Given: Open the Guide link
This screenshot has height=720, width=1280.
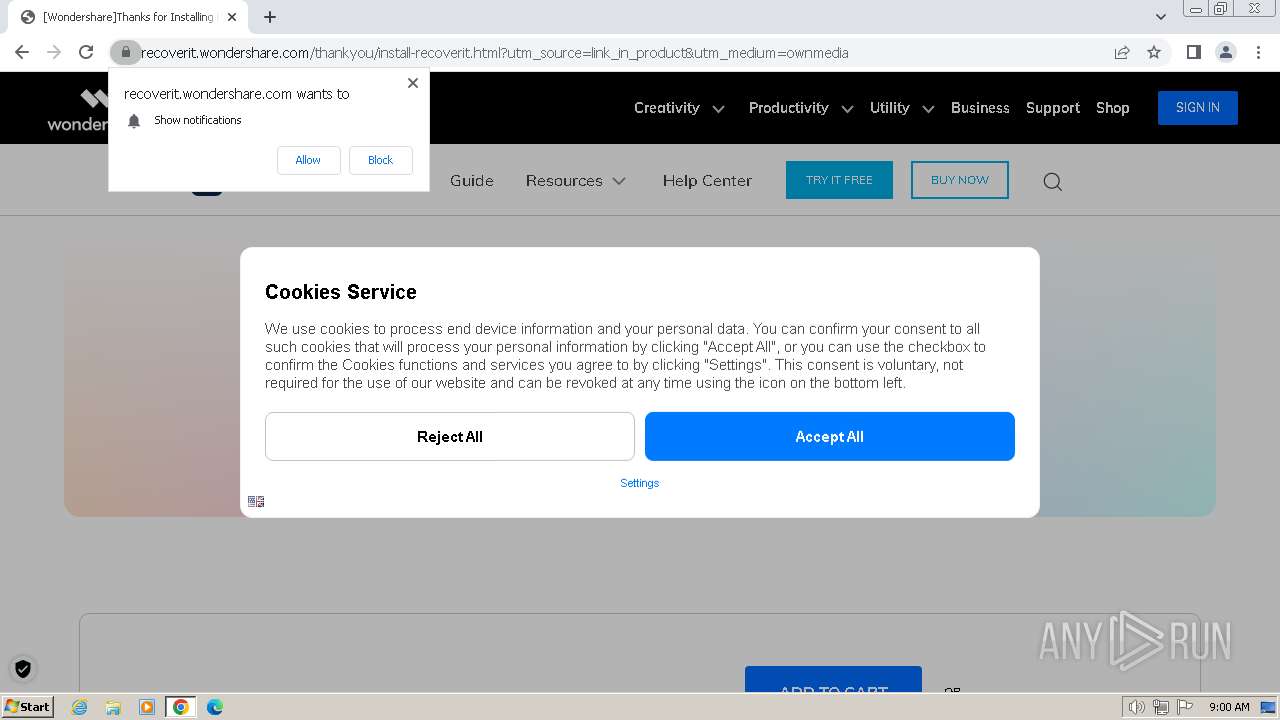Looking at the screenshot, I should coord(472,181).
